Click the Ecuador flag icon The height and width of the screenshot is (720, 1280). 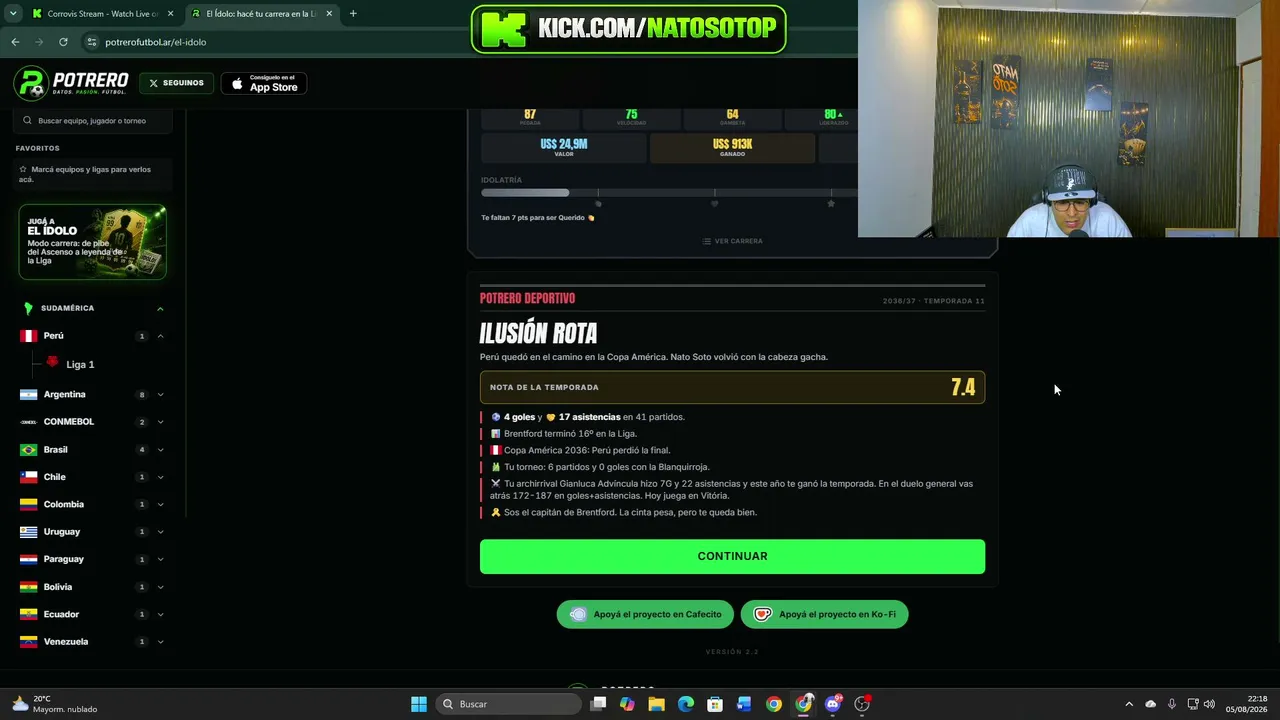pos(28,615)
